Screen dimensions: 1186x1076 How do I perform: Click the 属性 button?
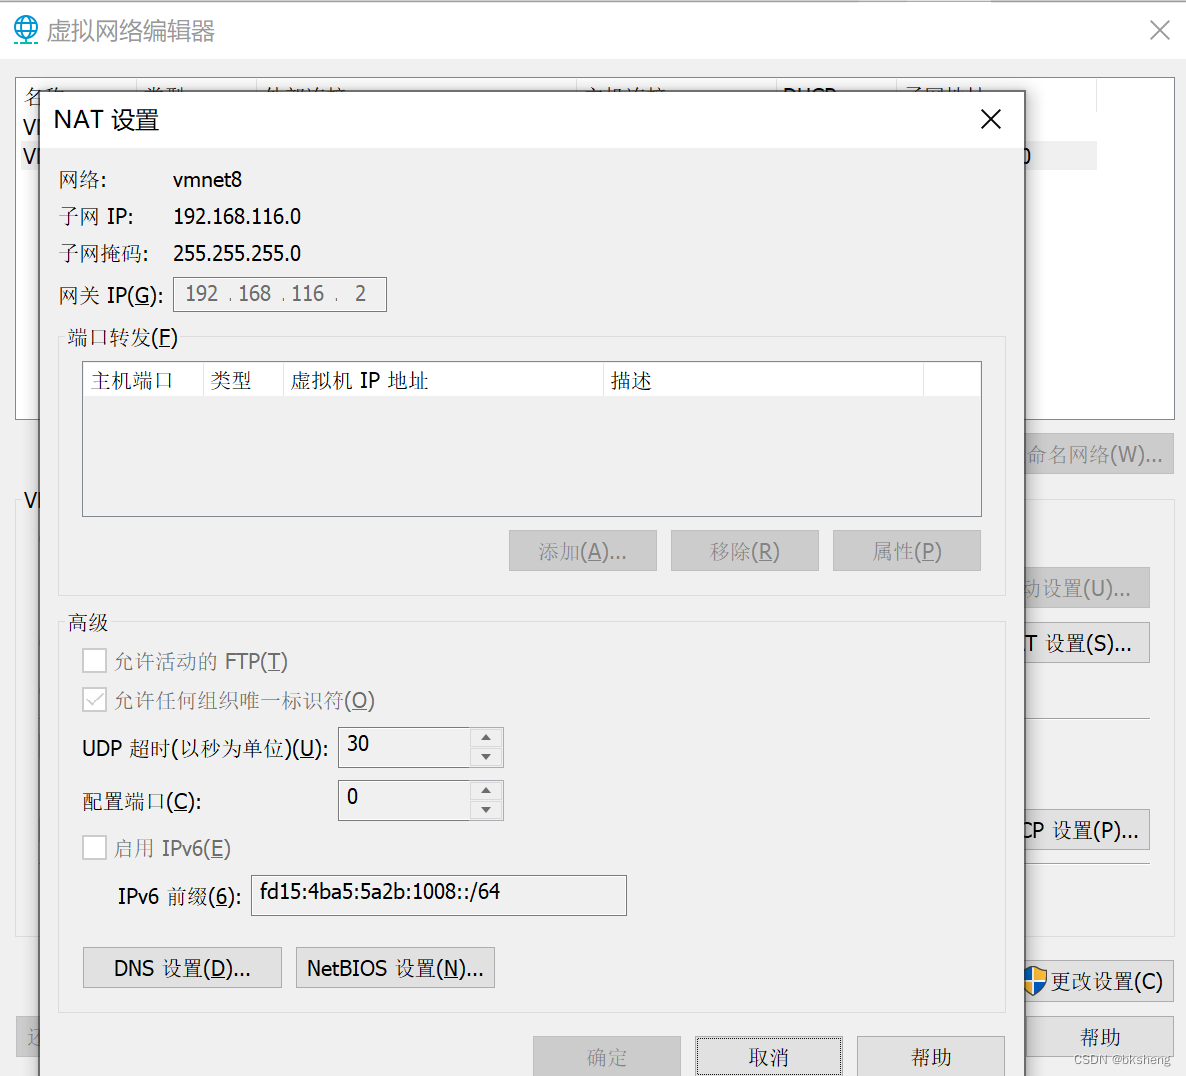[x=906, y=550]
